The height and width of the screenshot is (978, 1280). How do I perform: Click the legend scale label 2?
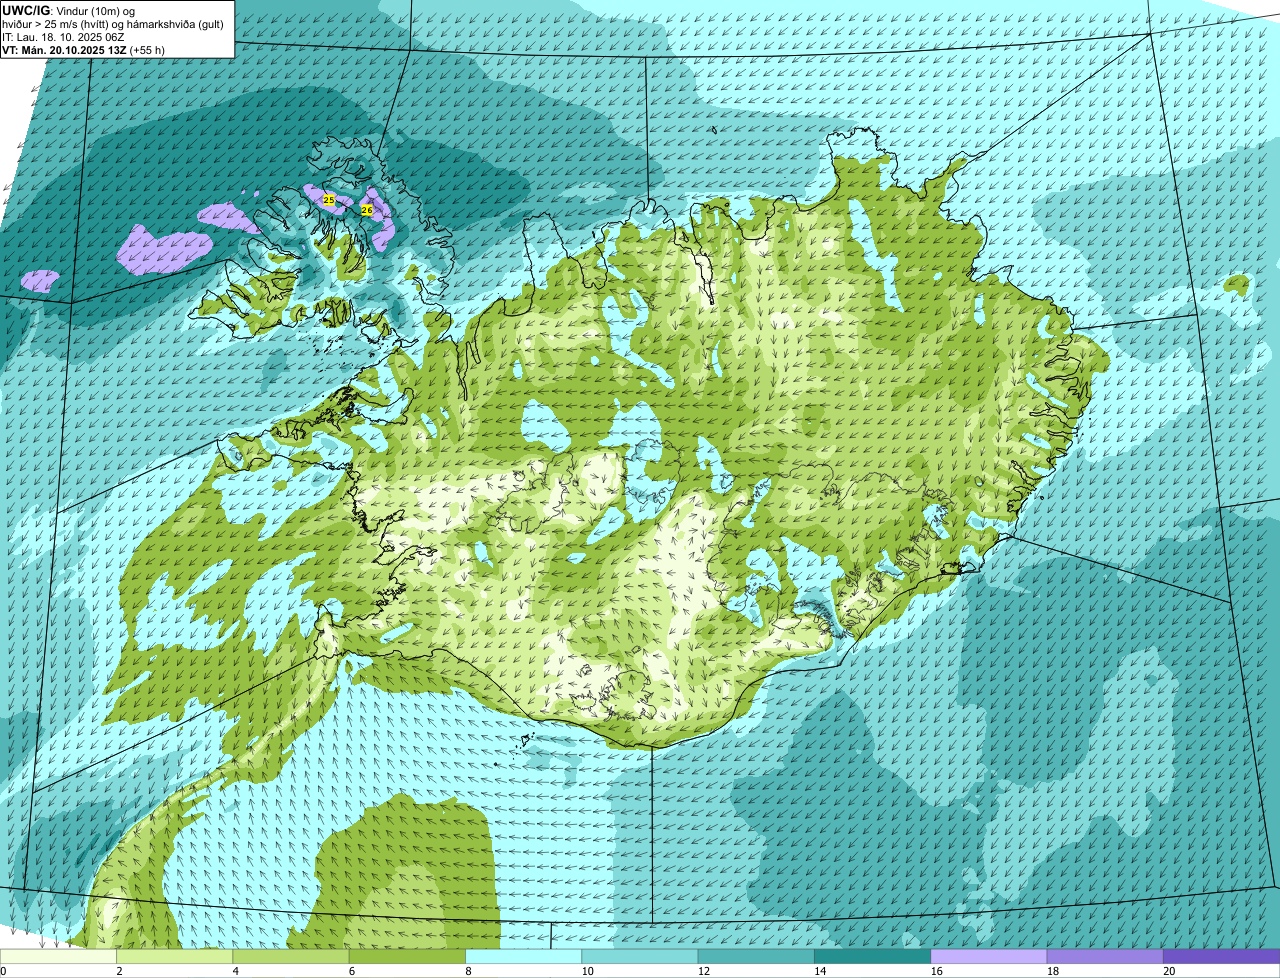[x=119, y=971]
